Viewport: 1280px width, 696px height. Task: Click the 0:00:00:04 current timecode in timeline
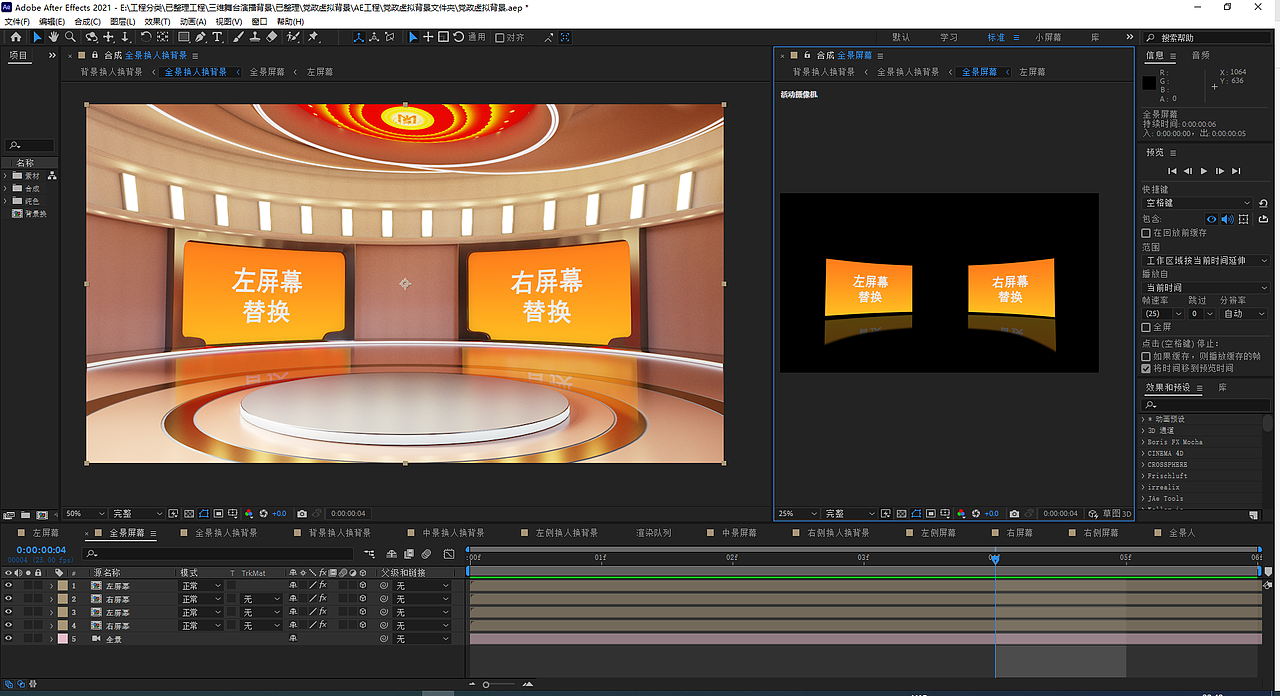click(41, 550)
